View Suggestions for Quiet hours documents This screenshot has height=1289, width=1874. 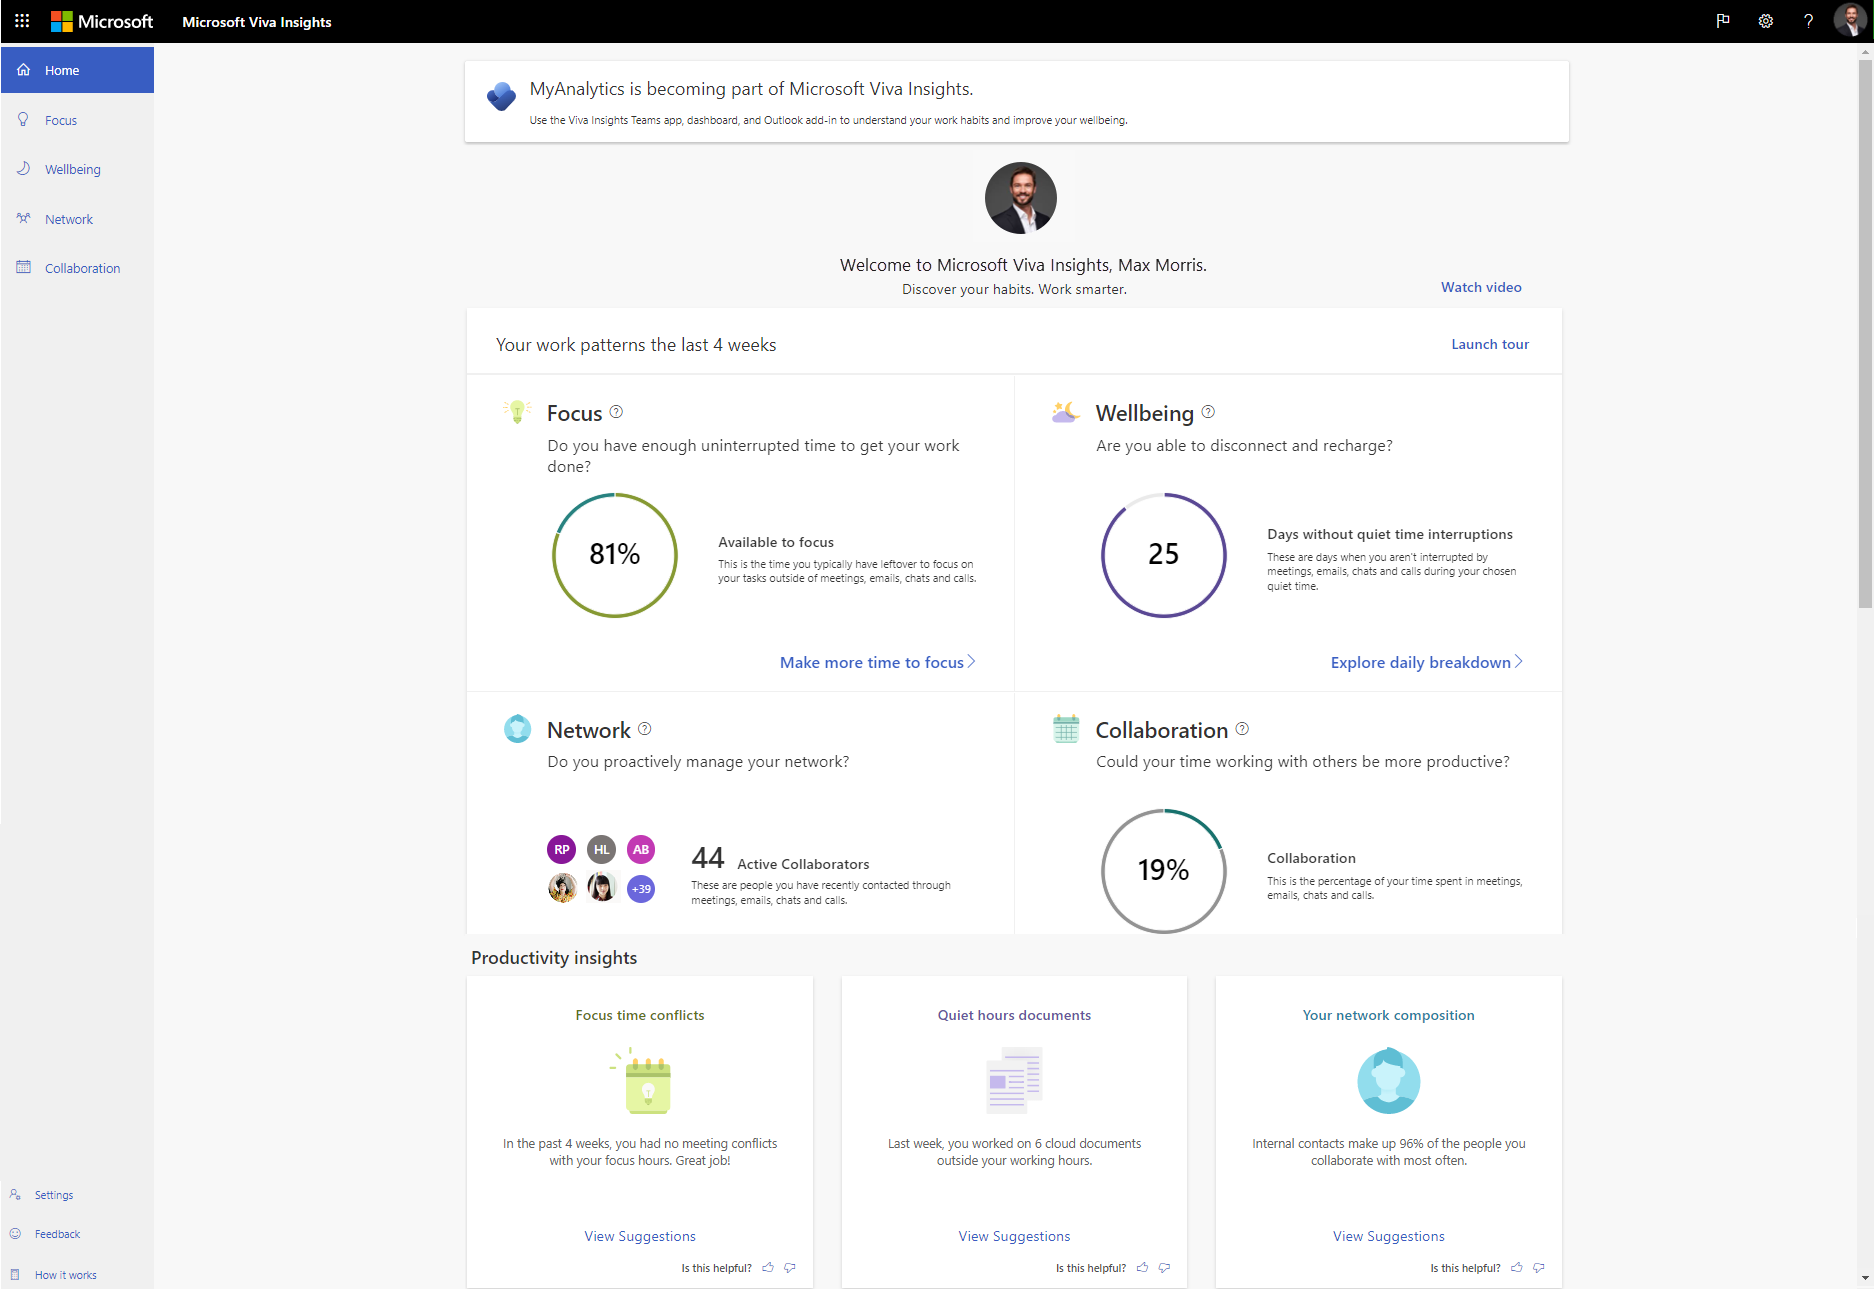tap(1014, 1236)
